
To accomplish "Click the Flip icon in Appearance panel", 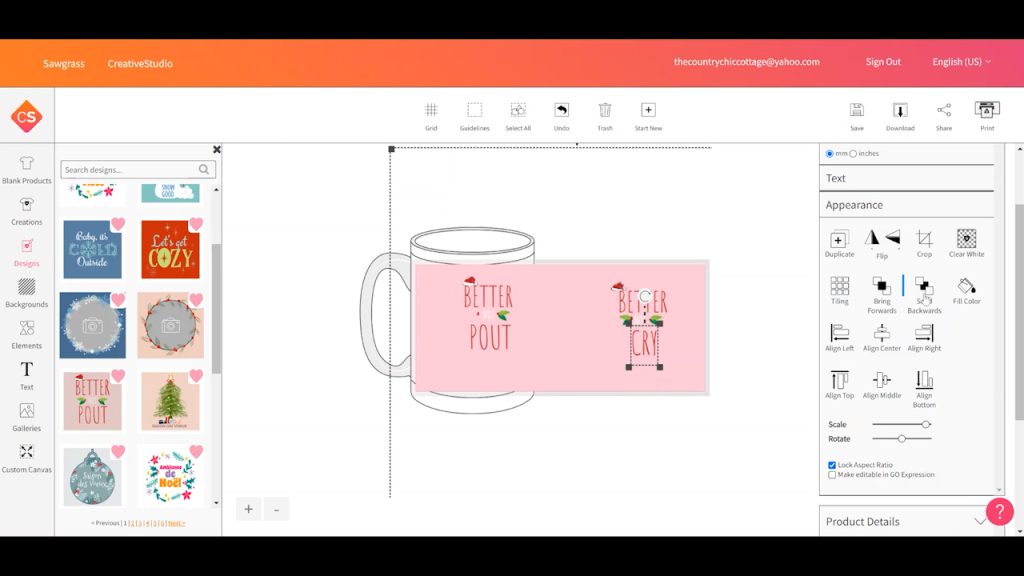I will pos(882,239).
